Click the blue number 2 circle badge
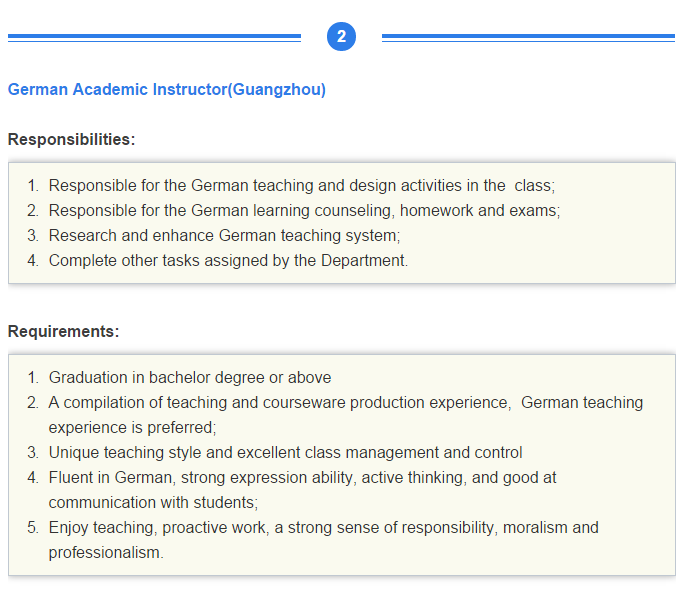This screenshot has height=591, width=693. pyautogui.click(x=341, y=37)
